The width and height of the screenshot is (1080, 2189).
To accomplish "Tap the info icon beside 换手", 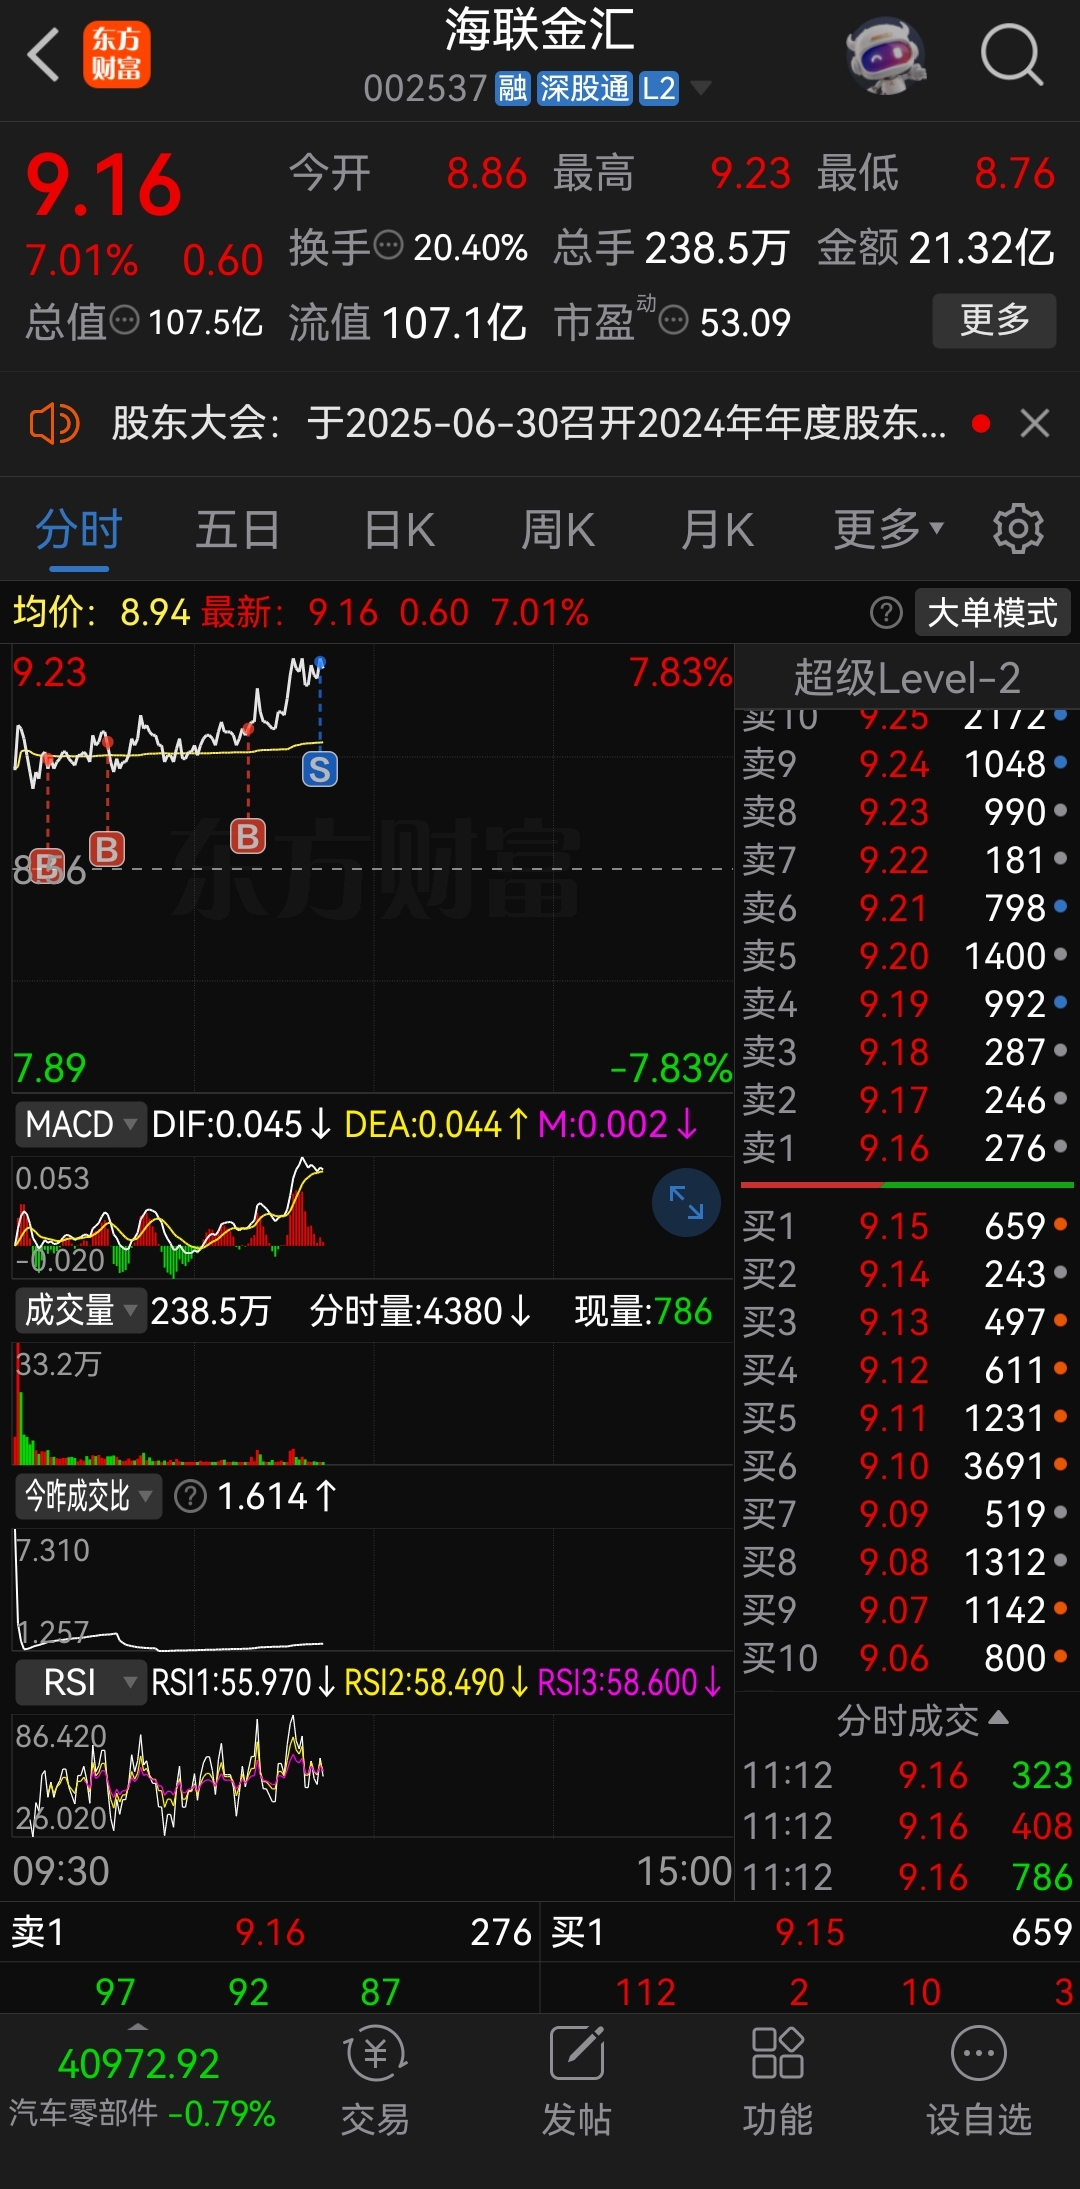I will (x=388, y=244).
